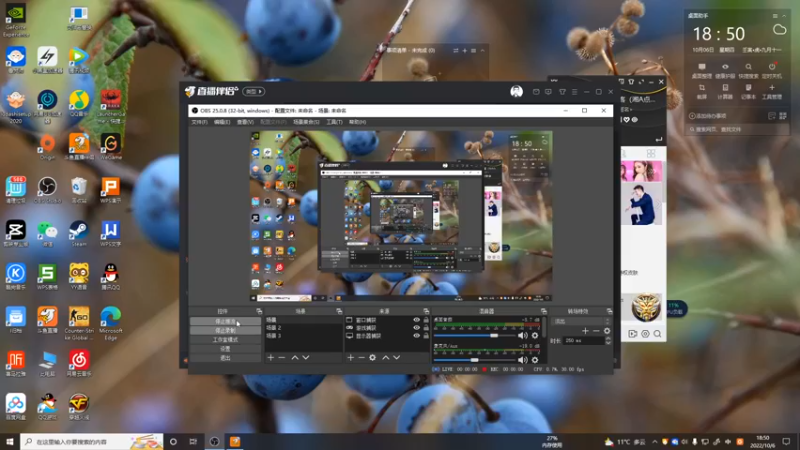The width and height of the screenshot is (800, 450).
Task: Open OBS Tools (T) menu
Action: click(335, 122)
